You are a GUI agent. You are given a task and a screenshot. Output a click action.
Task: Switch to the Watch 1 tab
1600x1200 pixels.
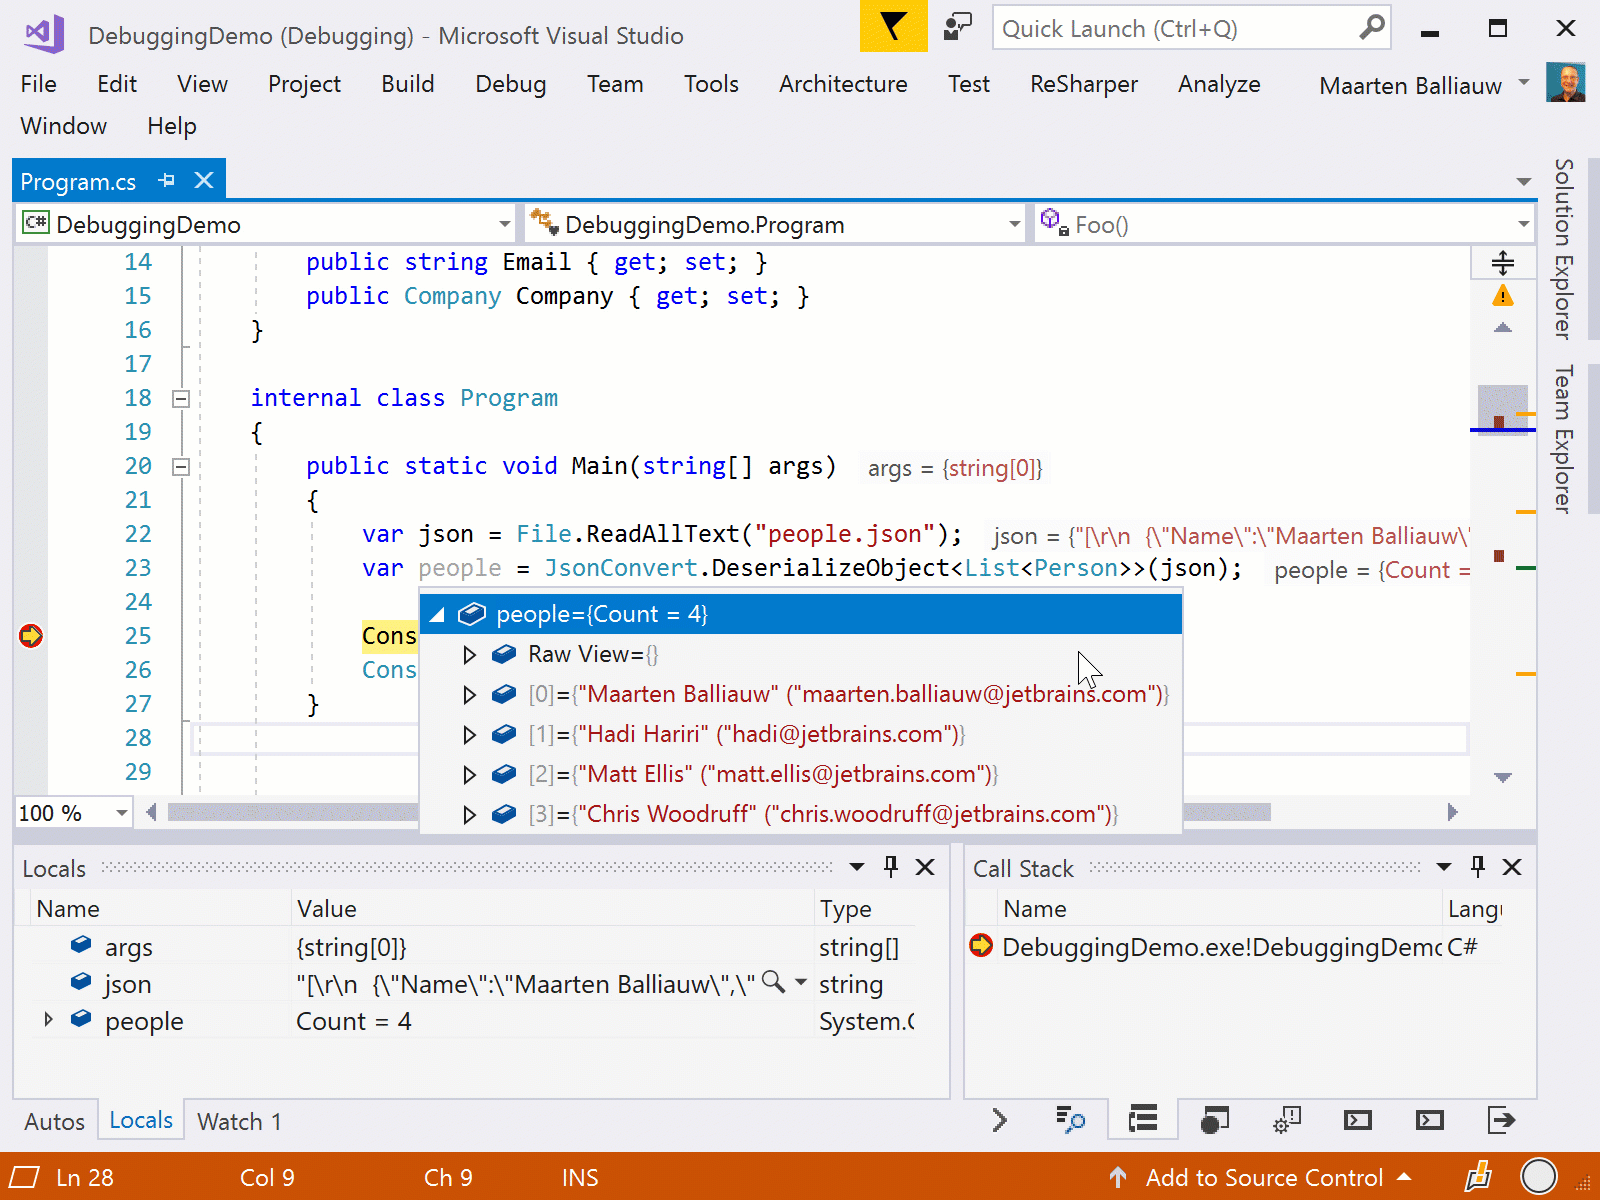(x=239, y=1121)
